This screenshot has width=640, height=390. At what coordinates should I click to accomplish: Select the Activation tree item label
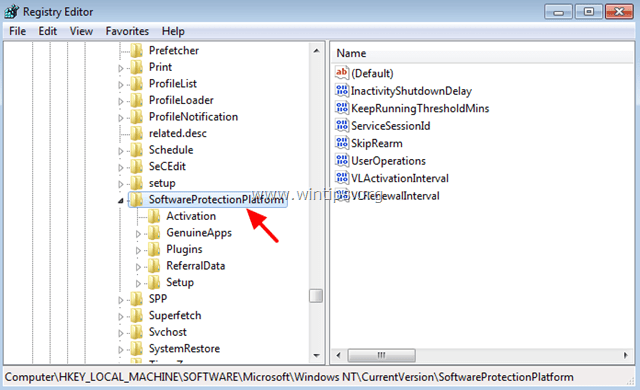[191, 216]
